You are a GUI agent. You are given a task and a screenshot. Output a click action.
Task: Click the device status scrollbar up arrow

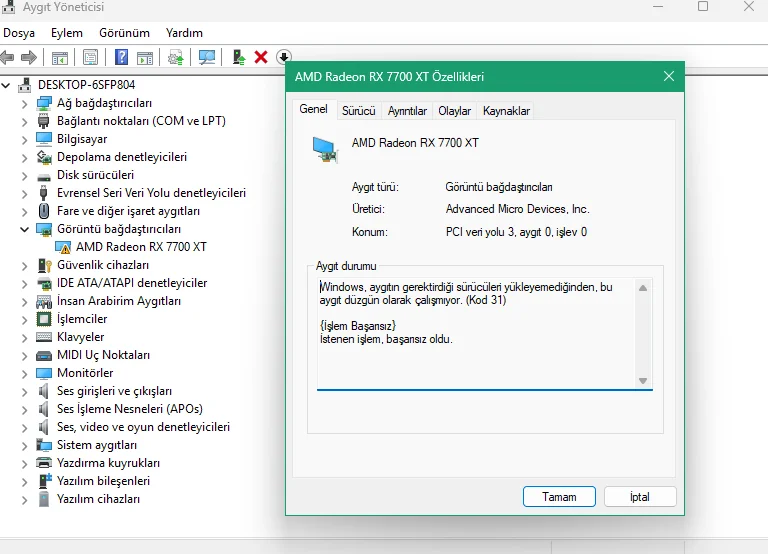(x=643, y=288)
